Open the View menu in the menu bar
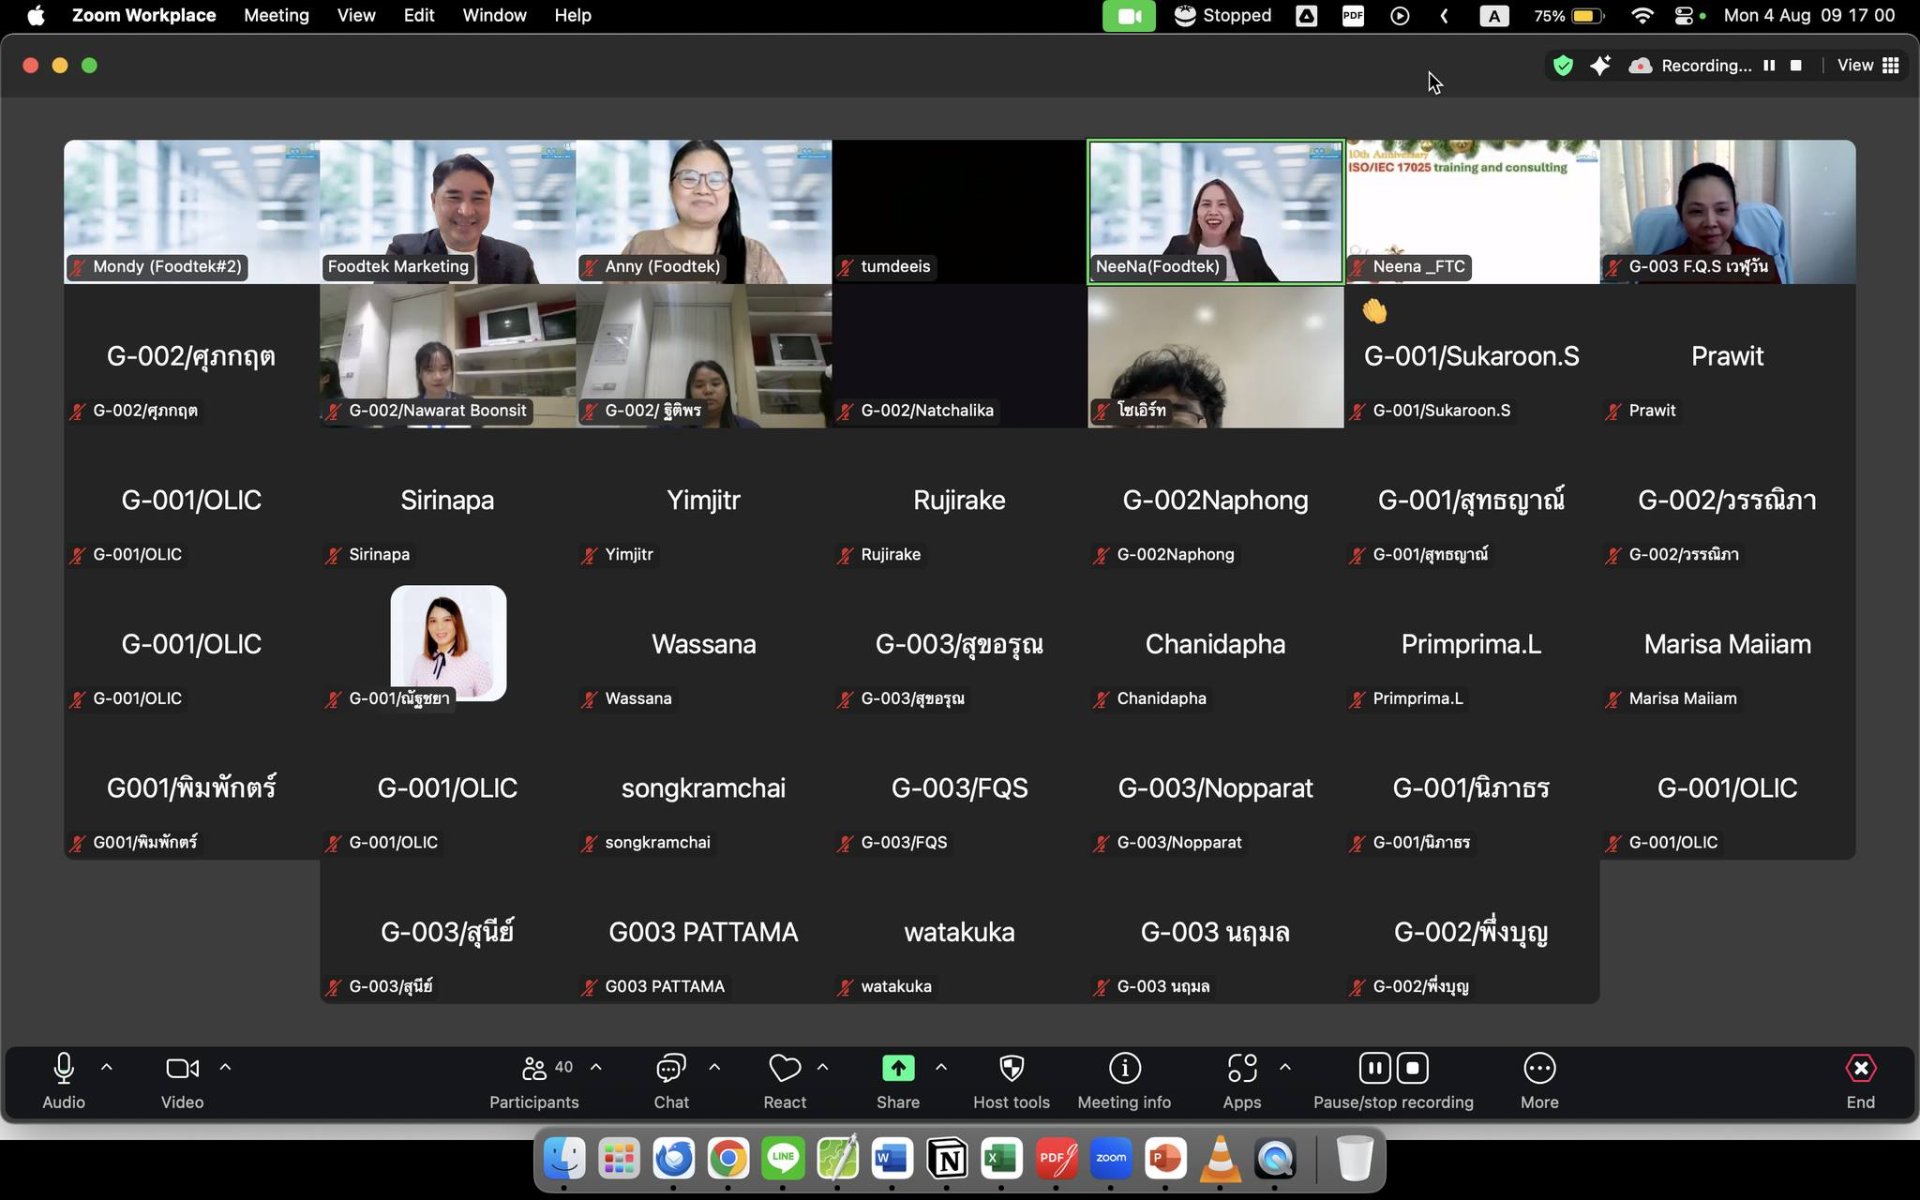This screenshot has width=1920, height=1200. click(356, 15)
